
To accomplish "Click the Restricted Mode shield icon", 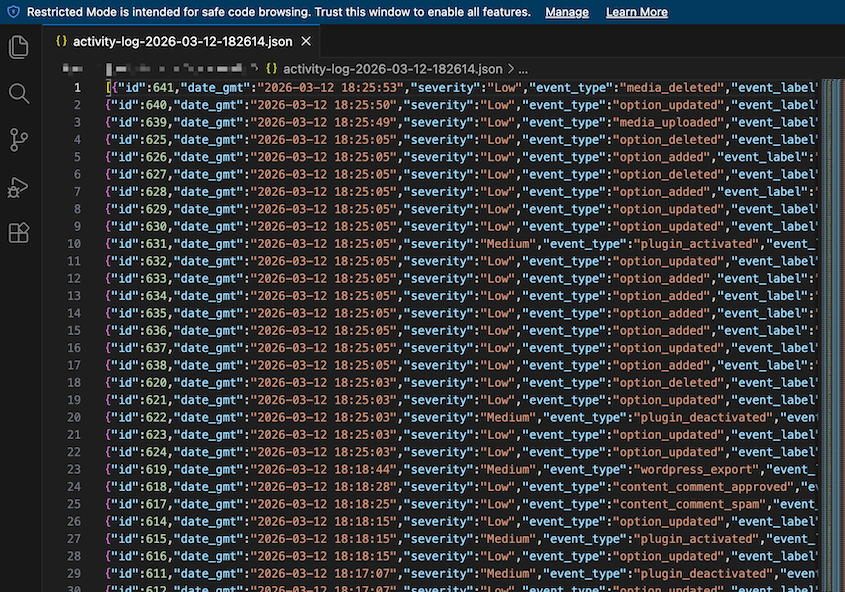I will (11, 12).
